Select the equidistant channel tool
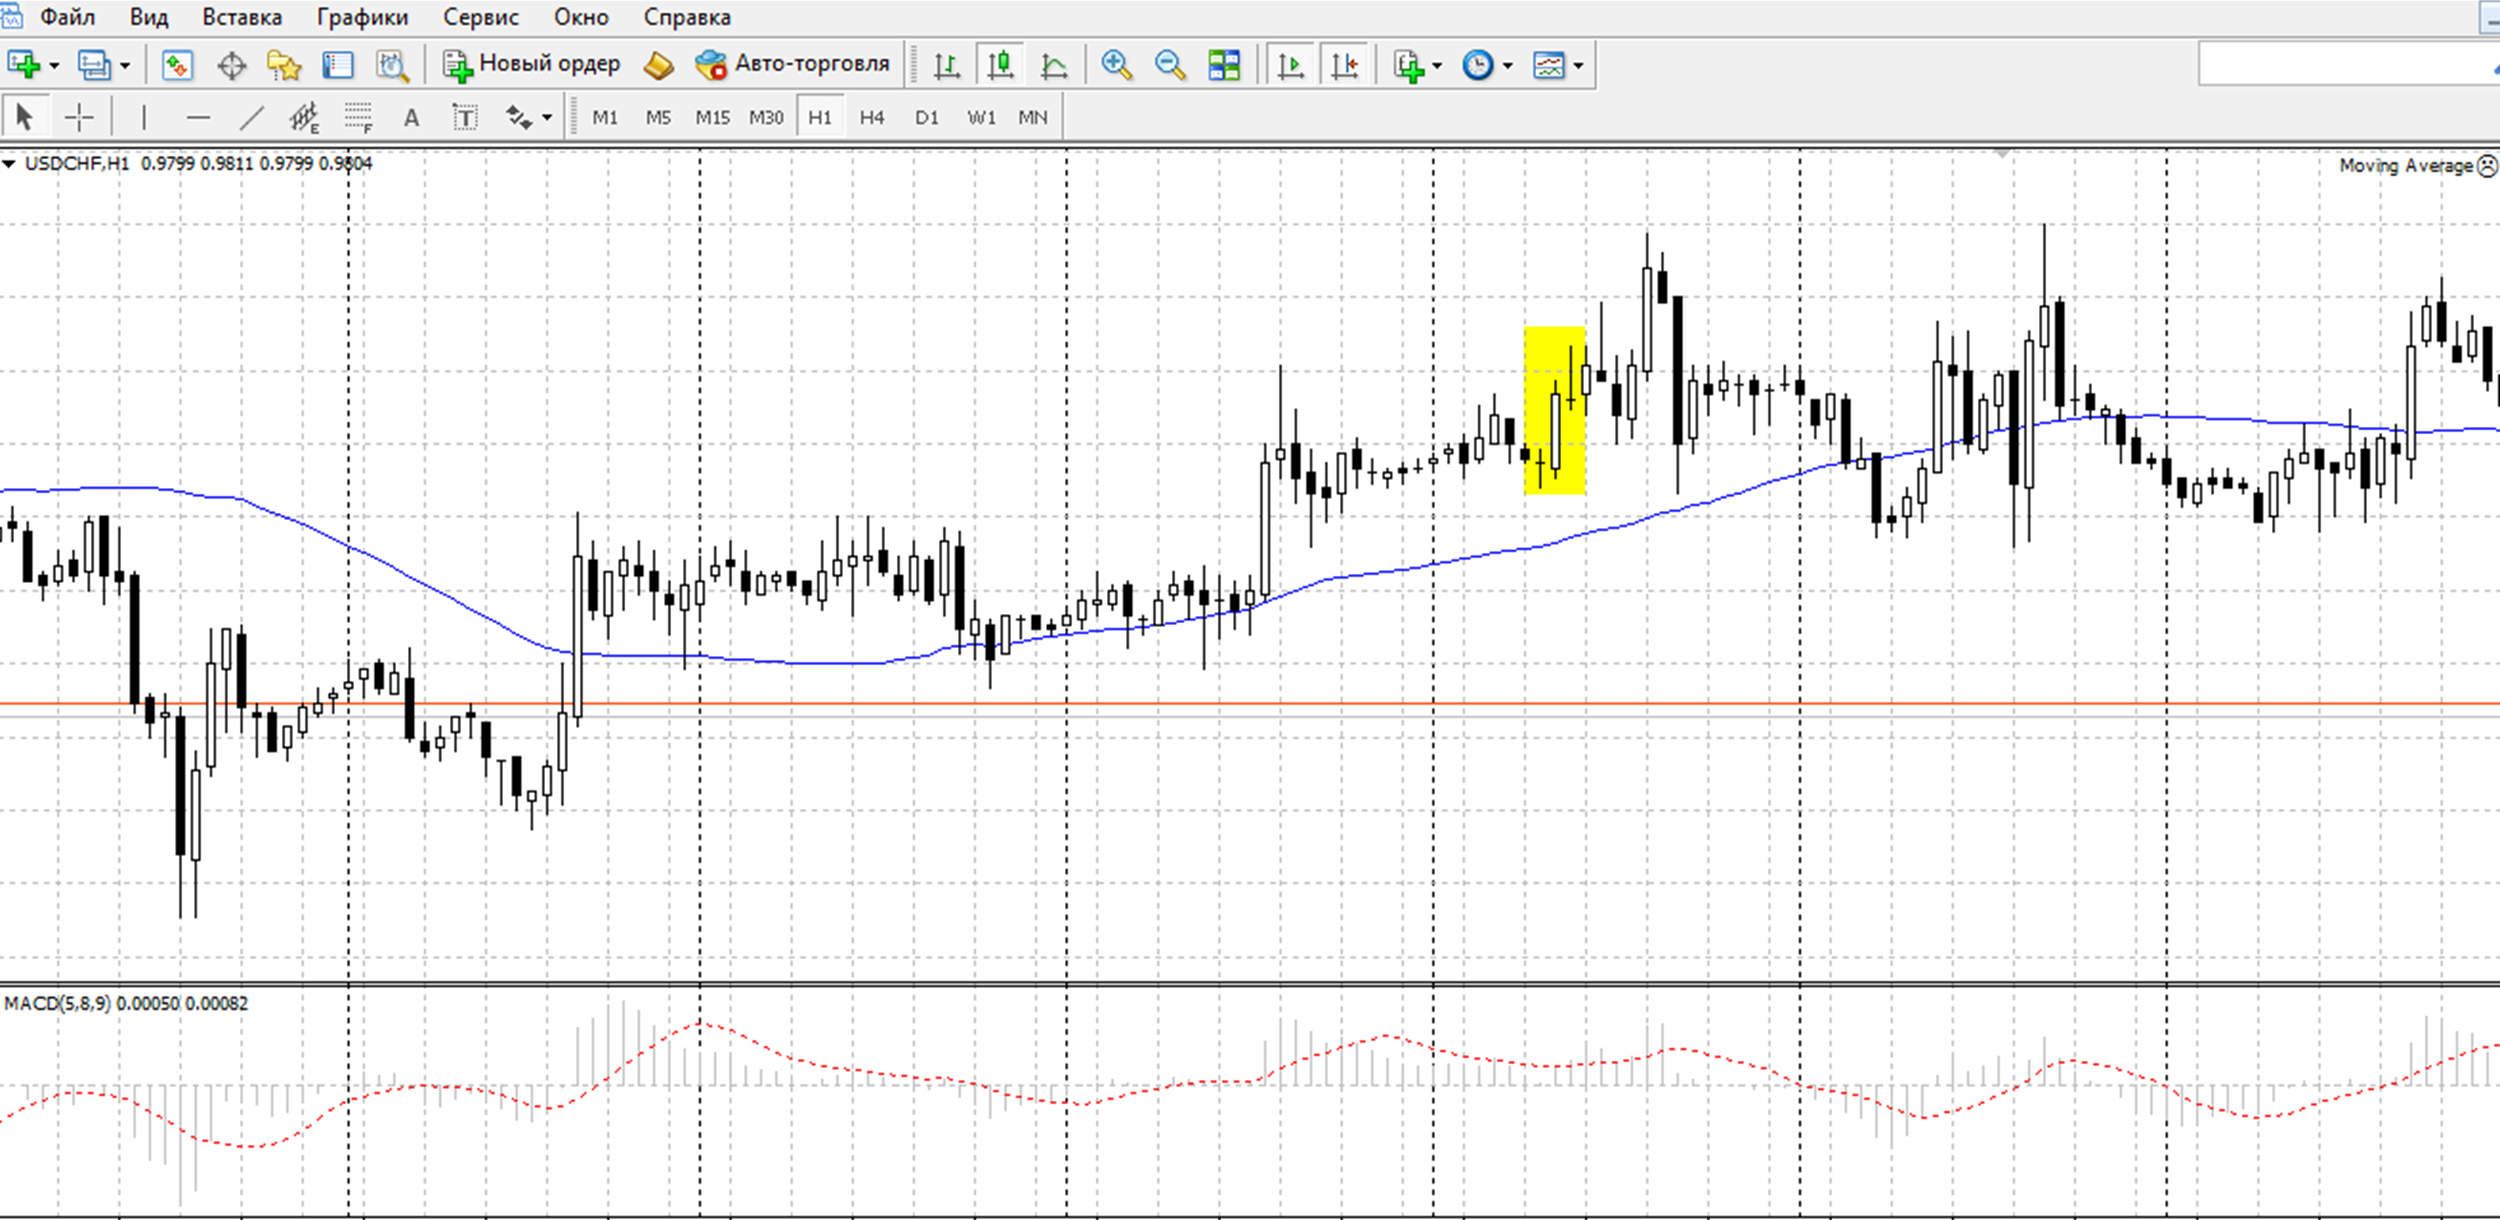The image size is (2500, 1220). (x=304, y=117)
